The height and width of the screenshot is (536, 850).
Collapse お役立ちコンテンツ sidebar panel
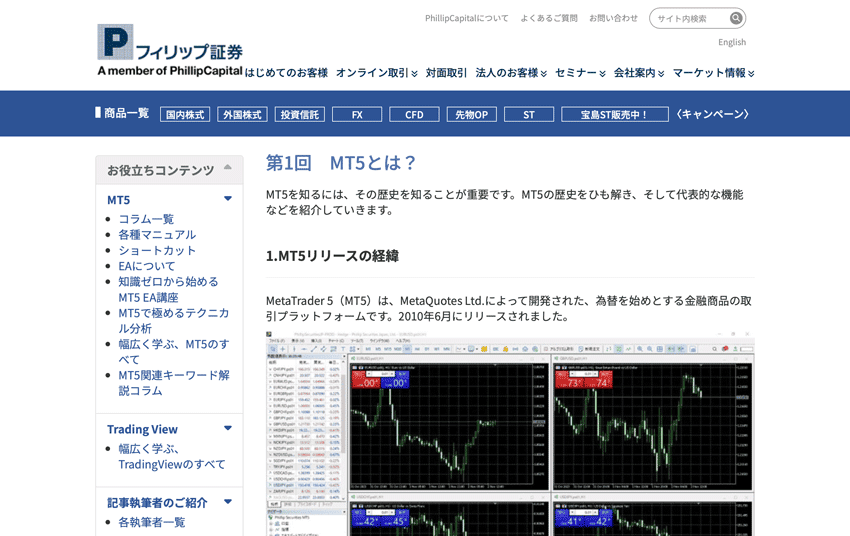pyautogui.click(x=228, y=167)
